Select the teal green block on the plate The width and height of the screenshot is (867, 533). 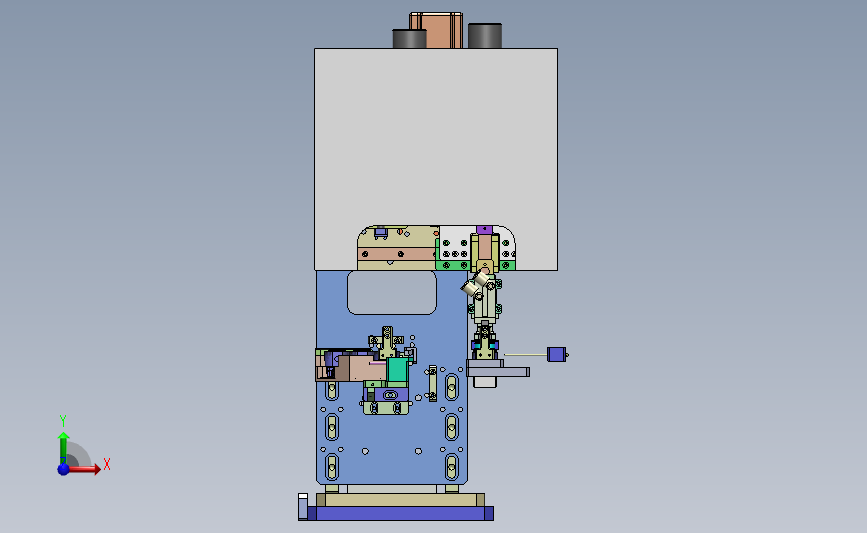pyautogui.click(x=397, y=370)
